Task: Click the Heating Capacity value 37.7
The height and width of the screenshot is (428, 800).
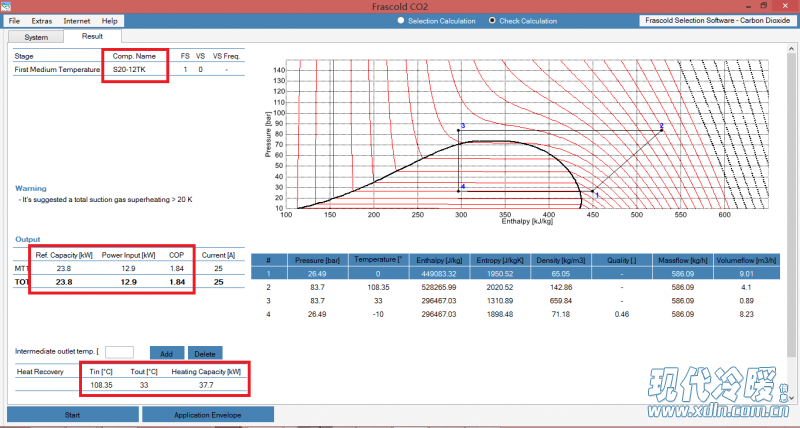Action: (206, 385)
